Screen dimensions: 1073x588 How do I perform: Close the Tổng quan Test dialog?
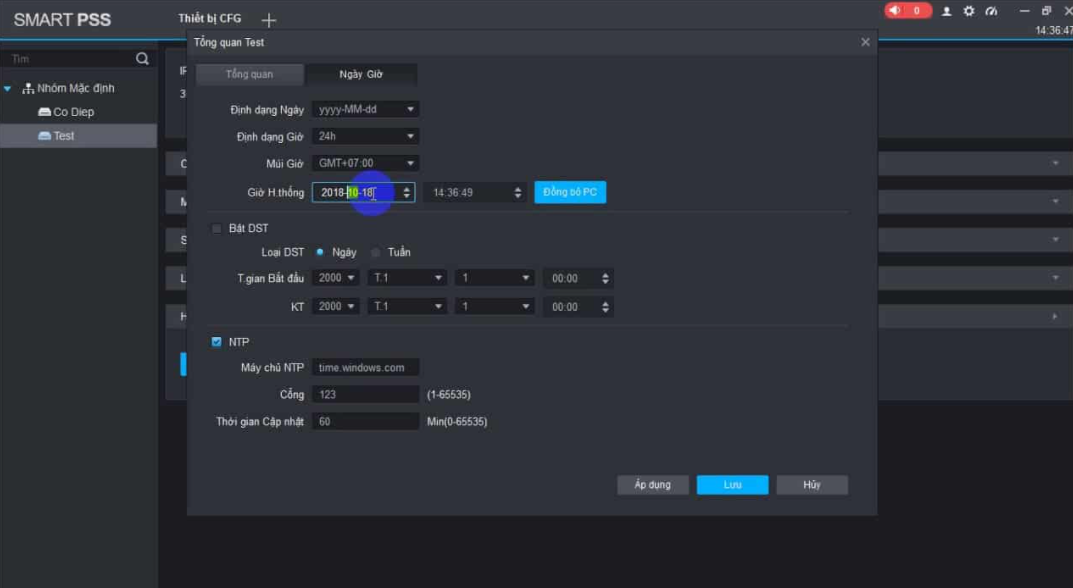(x=865, y=42)
